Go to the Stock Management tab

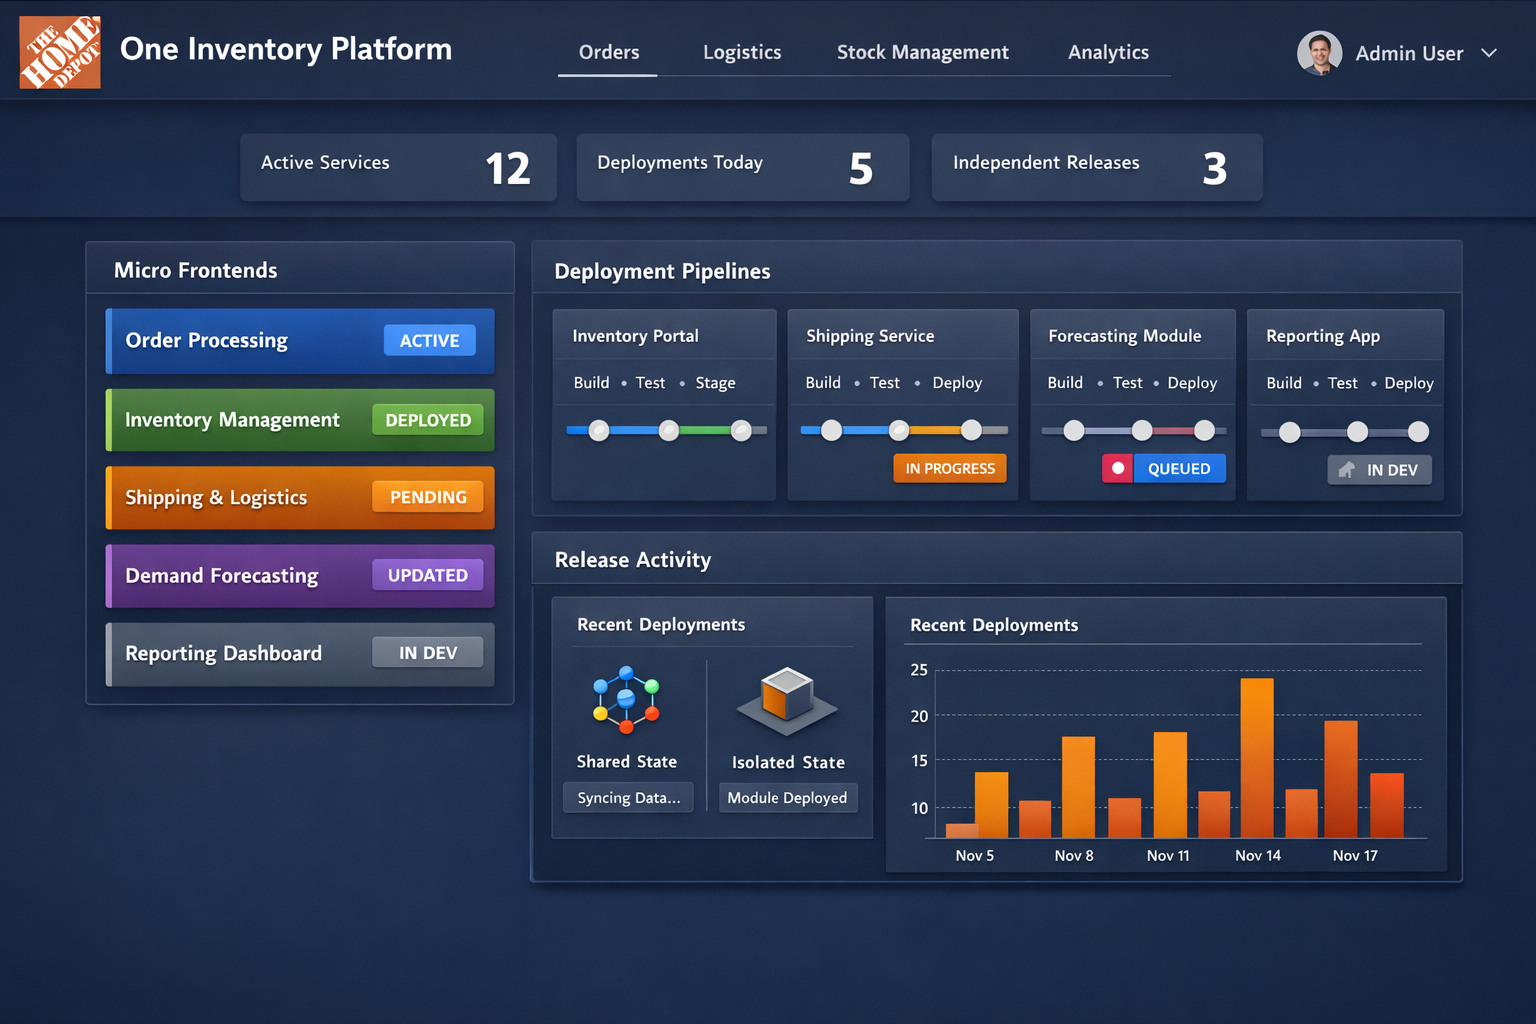pyautogui.click(x=922, y=52)
